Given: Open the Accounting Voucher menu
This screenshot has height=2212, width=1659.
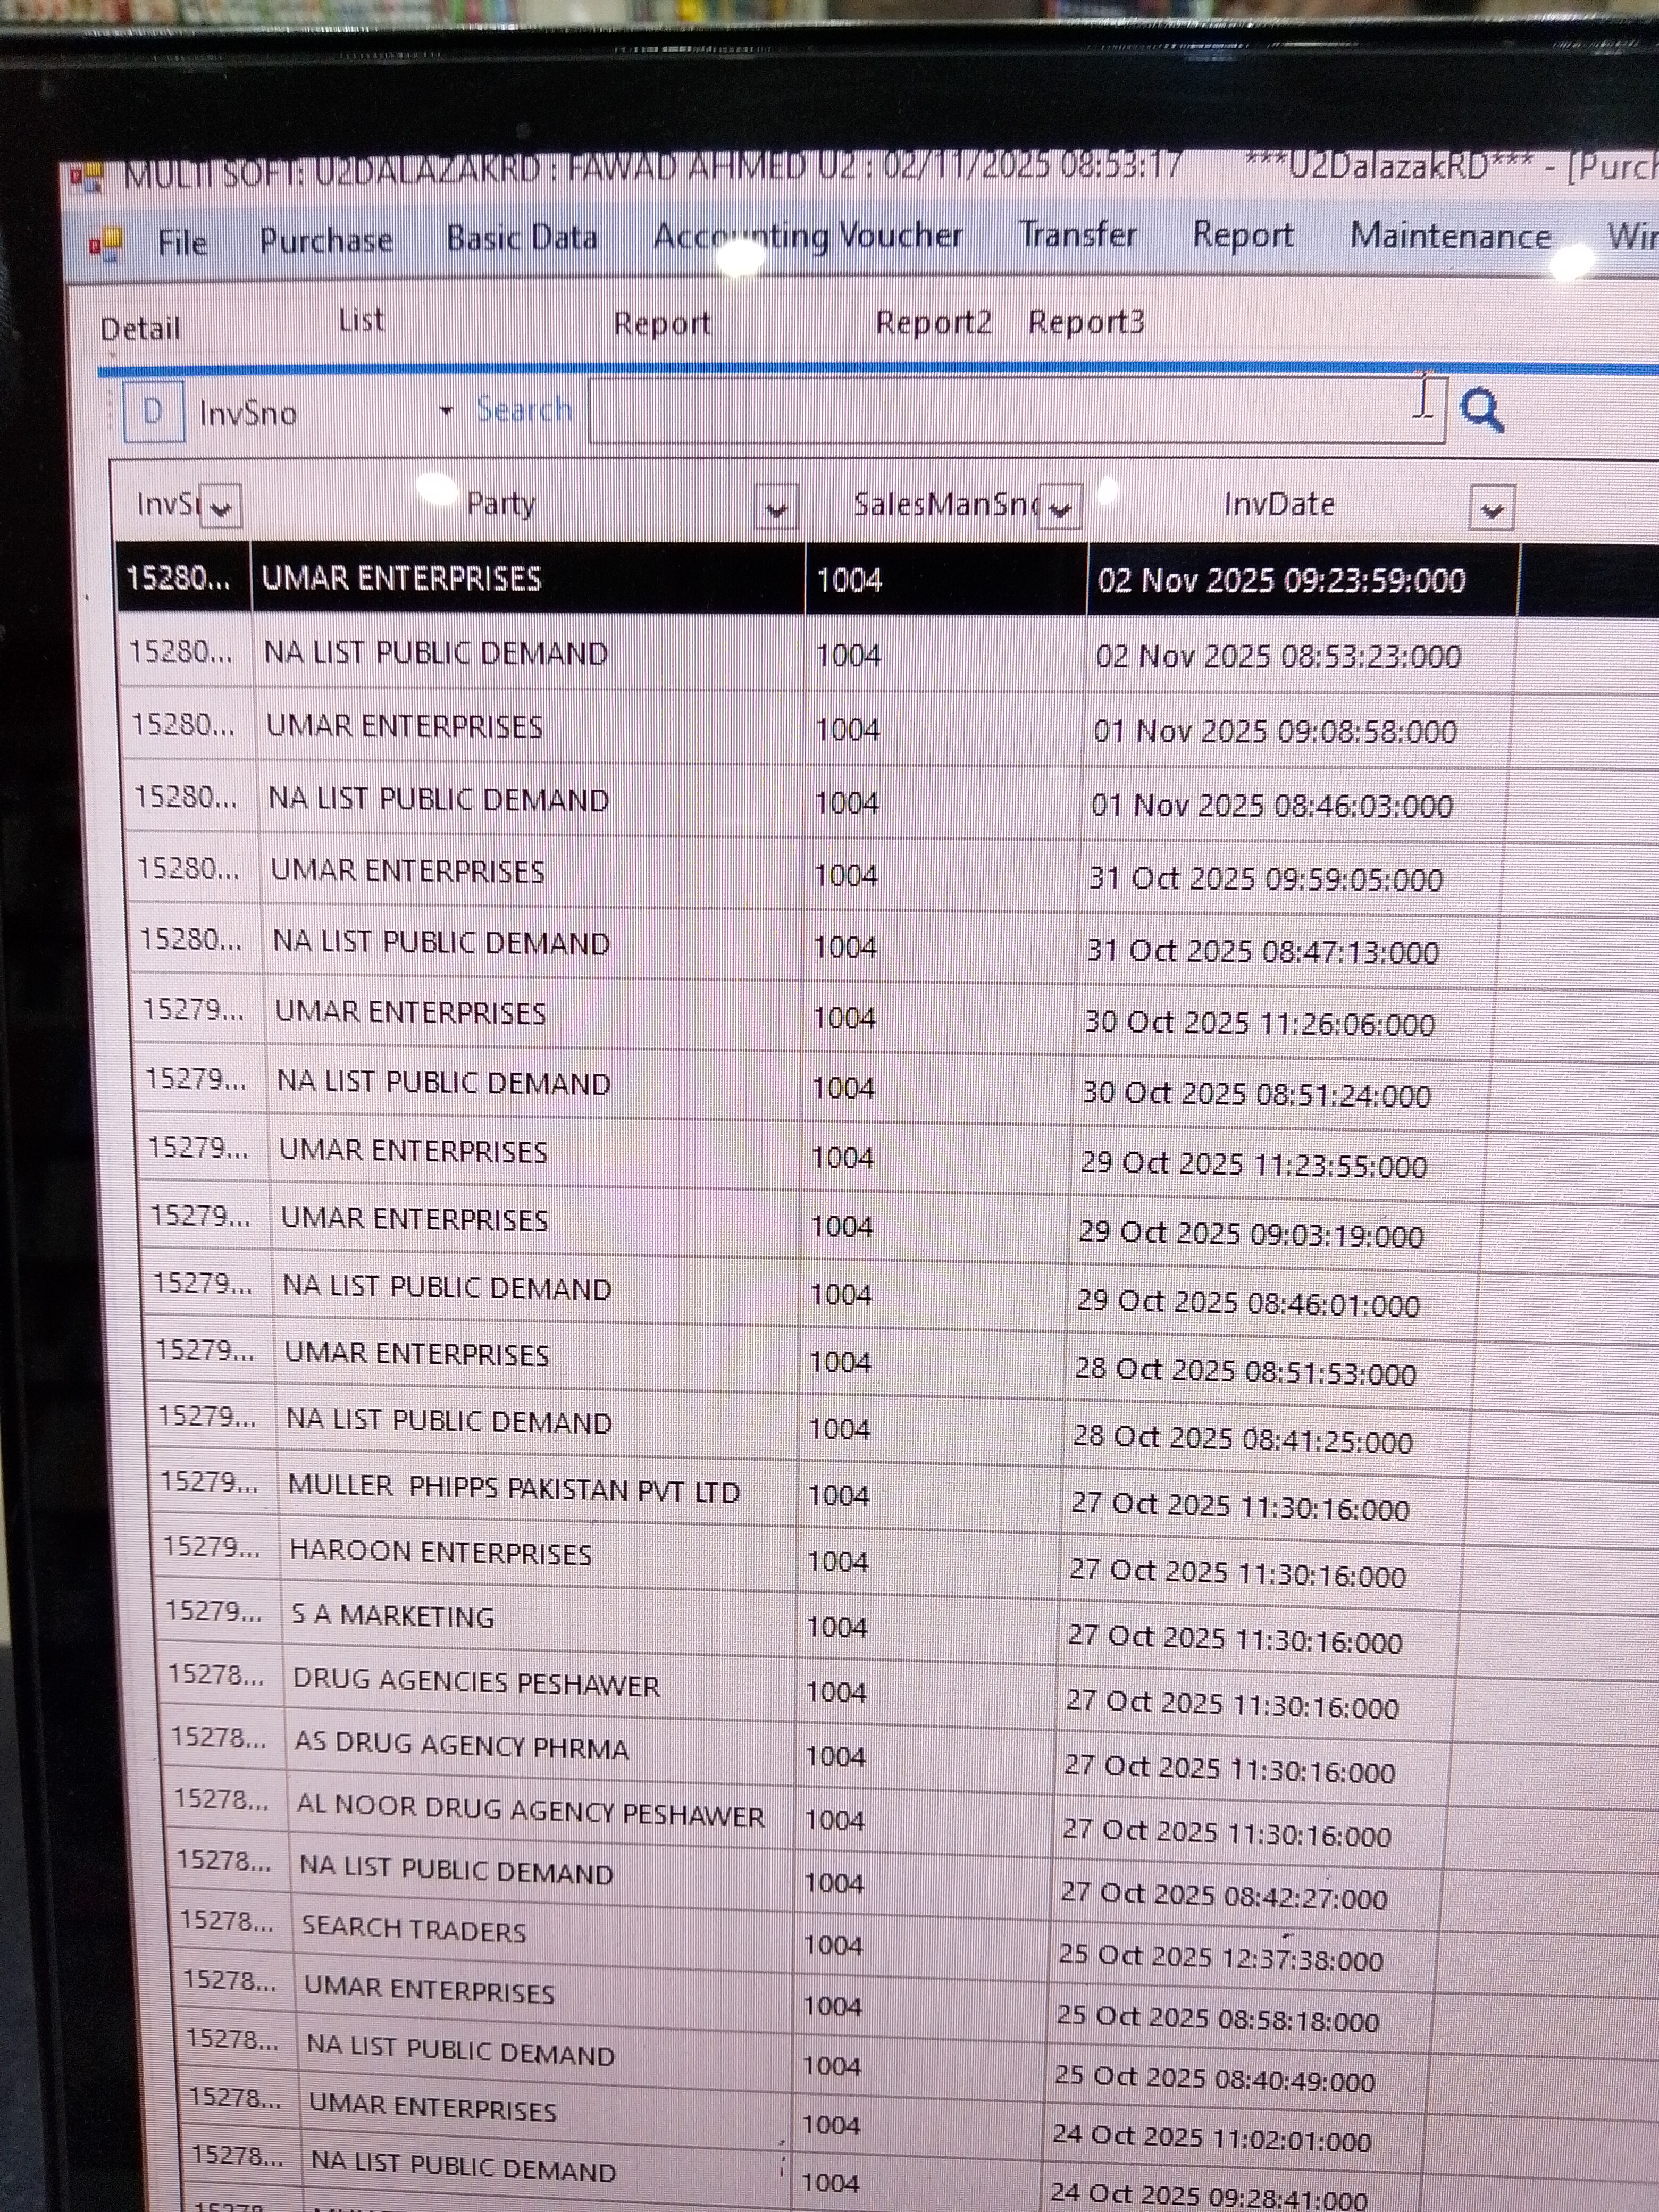Looking at the screenshot, I should (x=807, y=236).
